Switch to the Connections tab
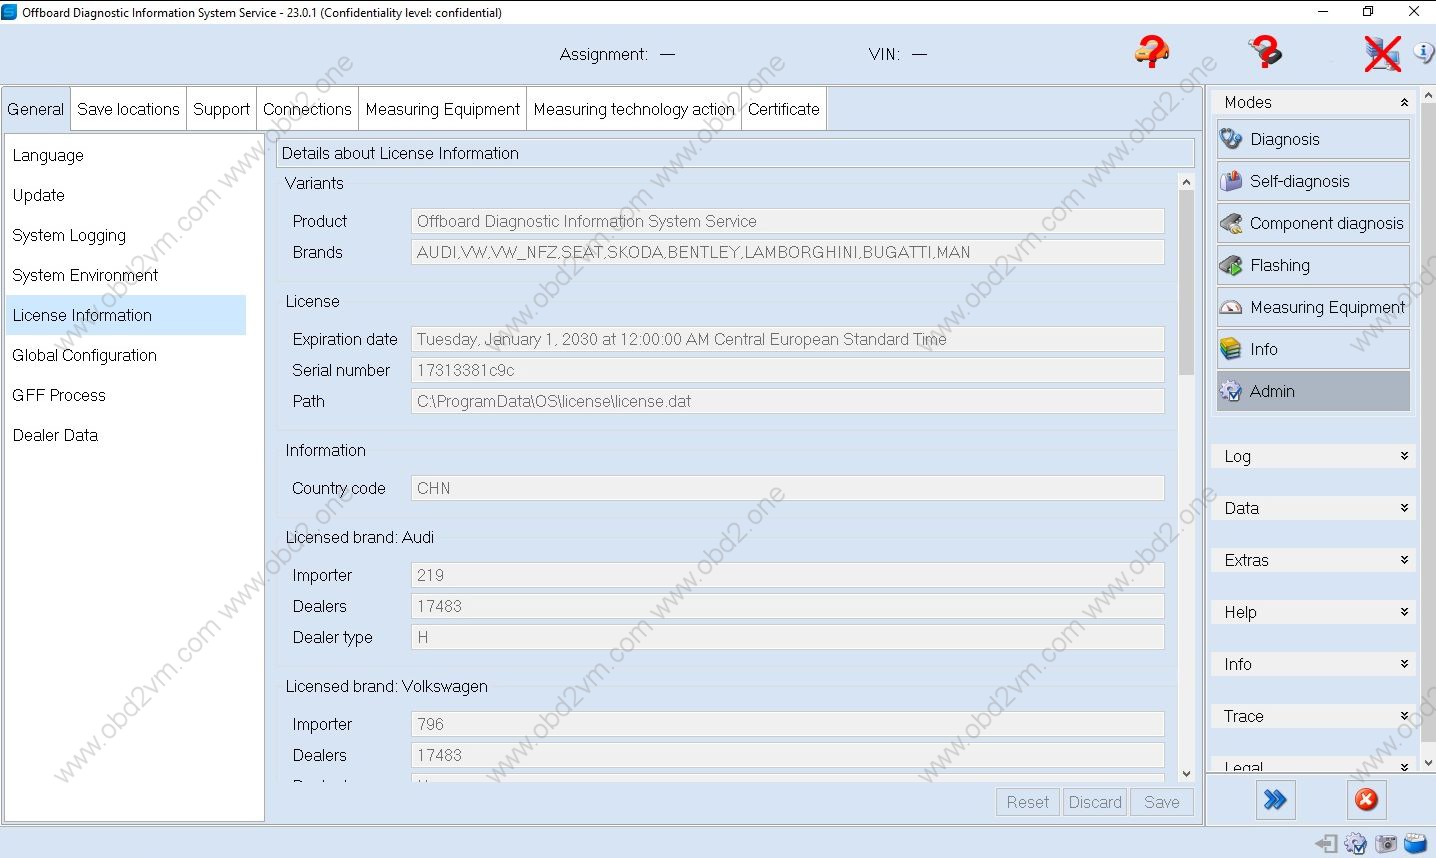 [307, 110]
